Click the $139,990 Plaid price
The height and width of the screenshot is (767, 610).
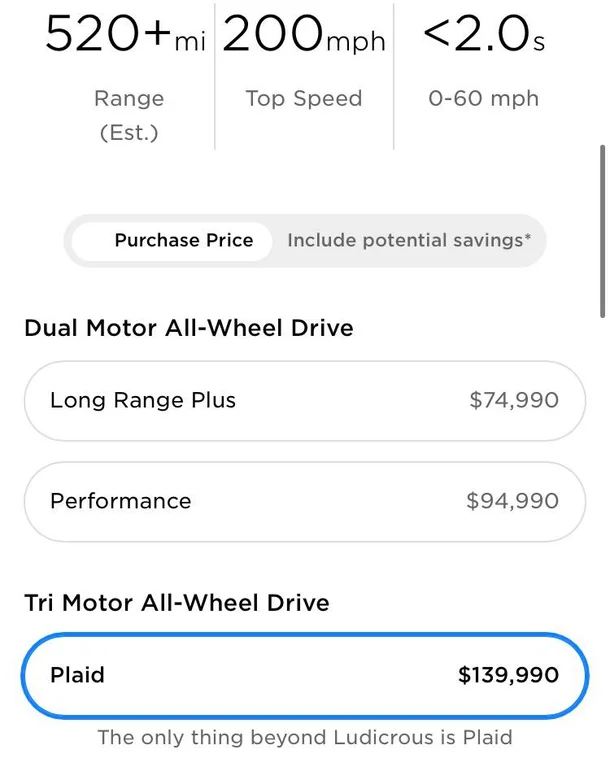[x=508, y=675]
